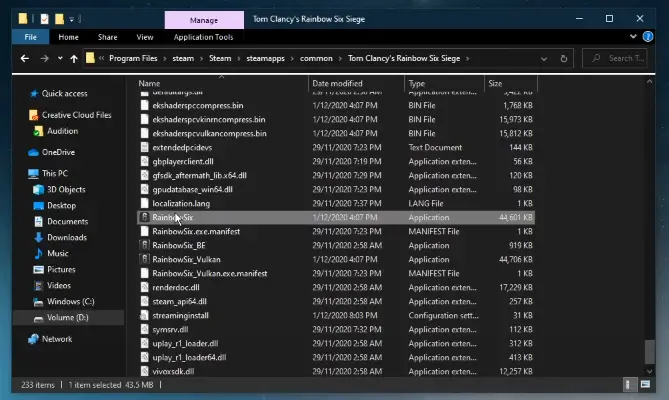Image resolution: width=669 pixels, height=400 pixels.
Task: Select the Manage contextual tab
Action: (x=204, y=20)
